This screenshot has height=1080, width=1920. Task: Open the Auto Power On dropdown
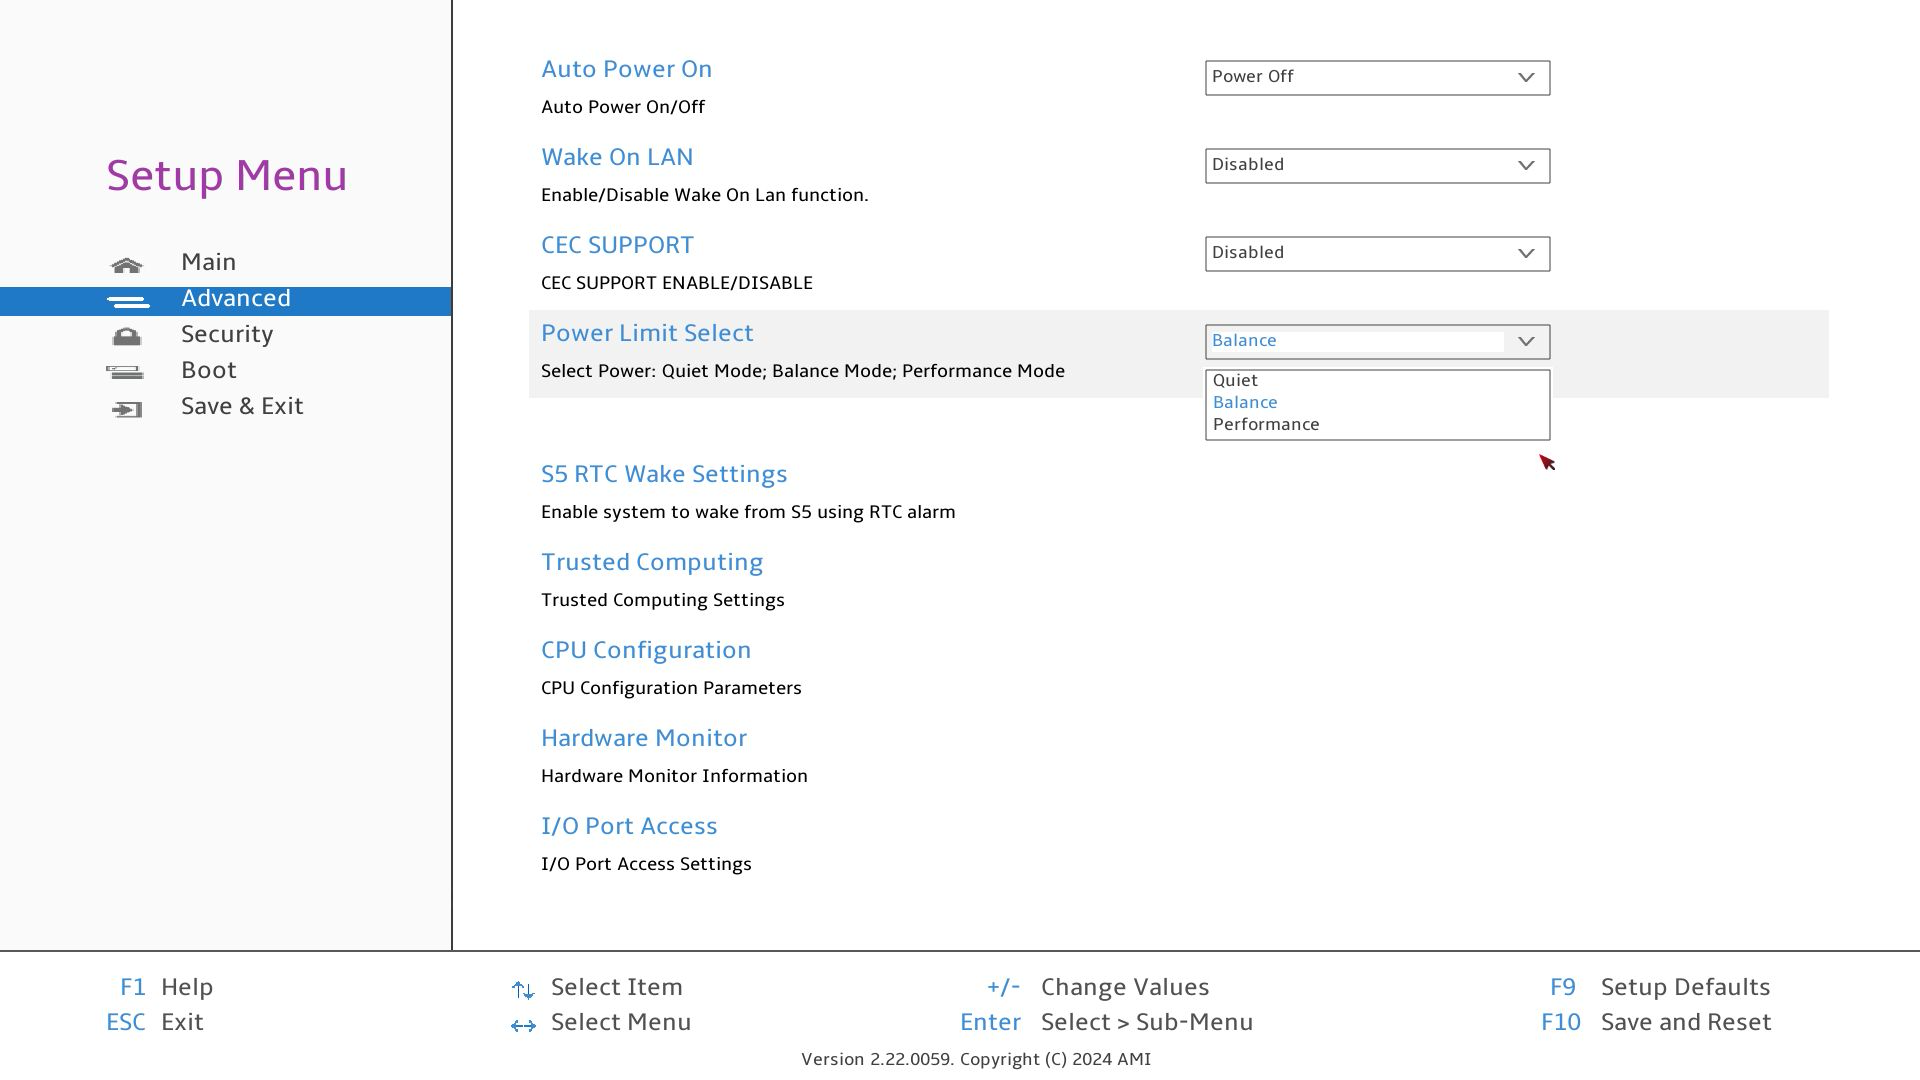click(x=1376, y=78)
